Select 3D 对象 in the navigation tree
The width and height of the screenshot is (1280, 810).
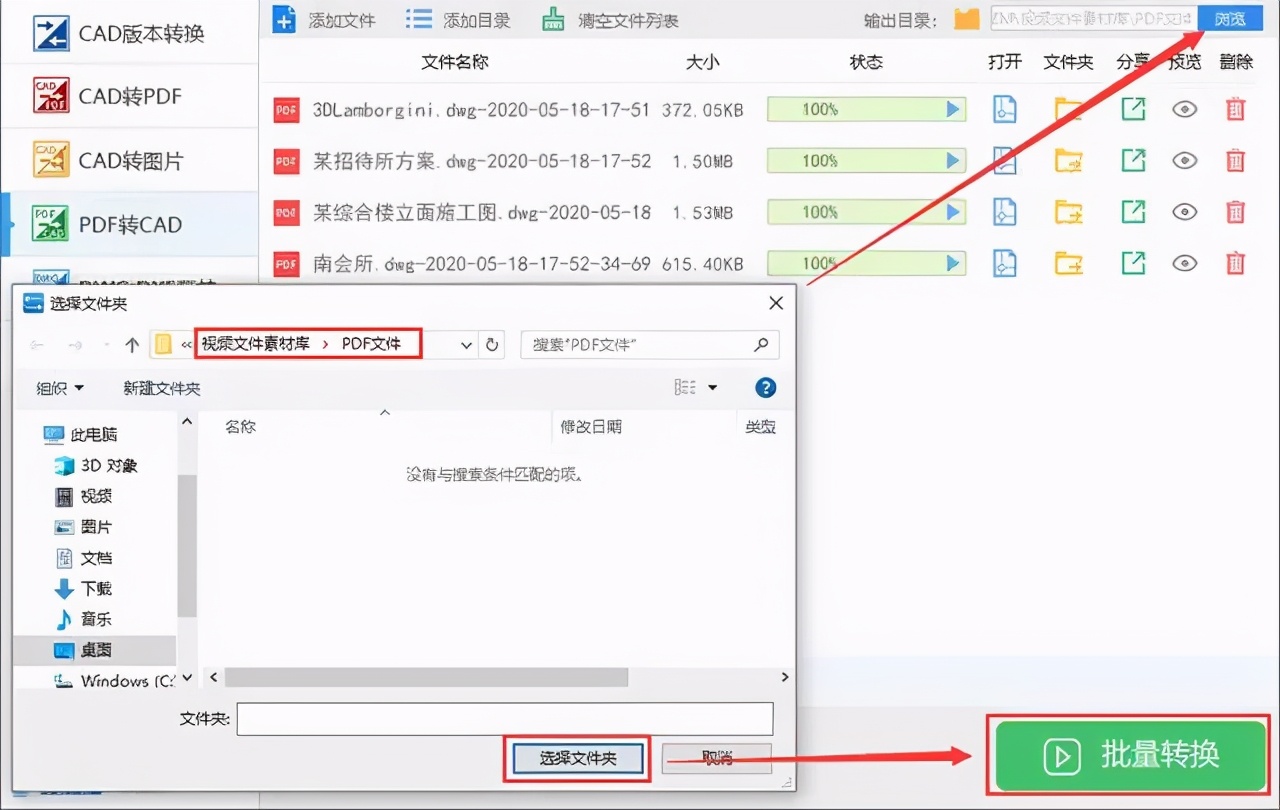point(96,465)
